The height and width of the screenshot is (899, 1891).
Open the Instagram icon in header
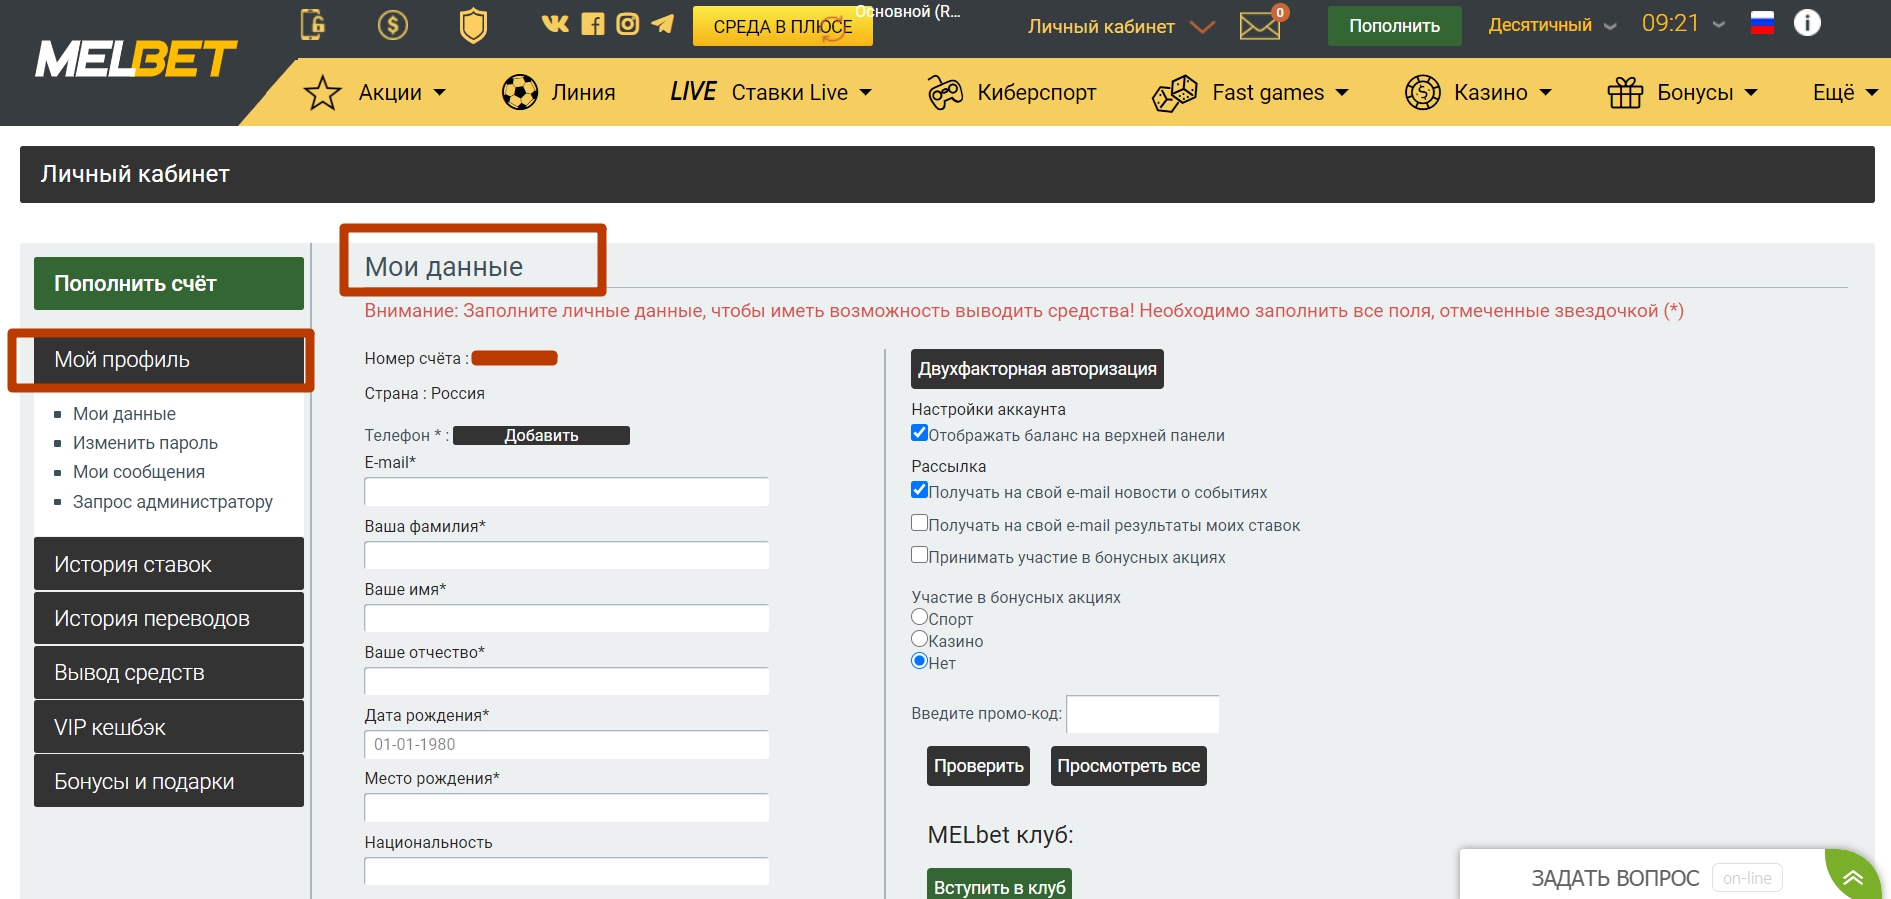click(628, 24)
